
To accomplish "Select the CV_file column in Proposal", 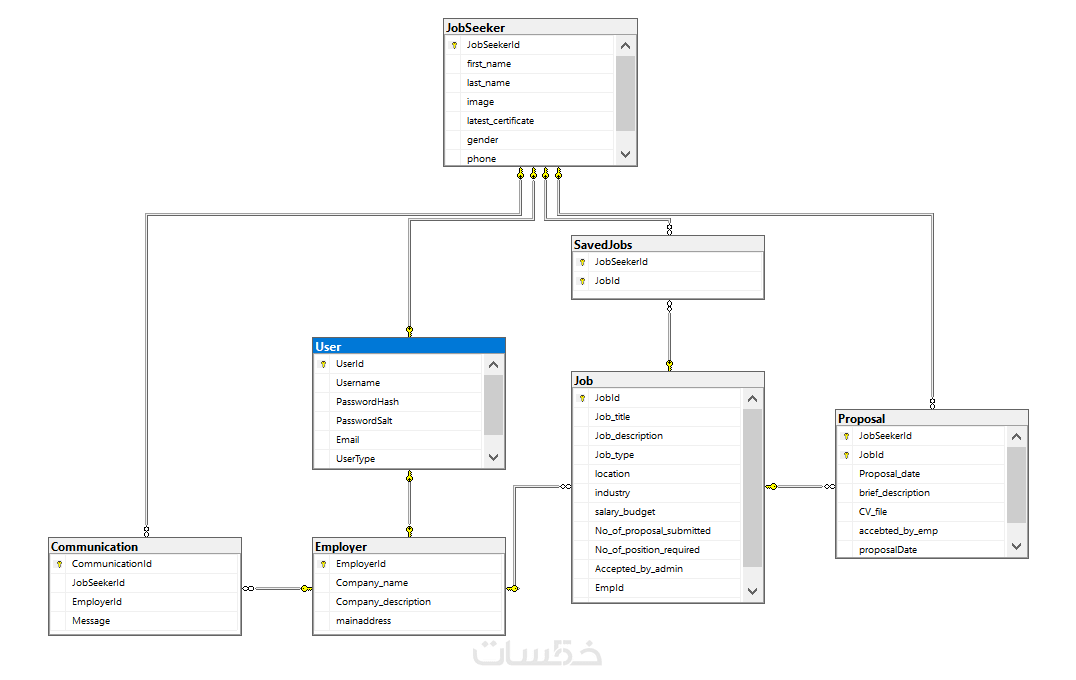I will (x=922, y=512).
